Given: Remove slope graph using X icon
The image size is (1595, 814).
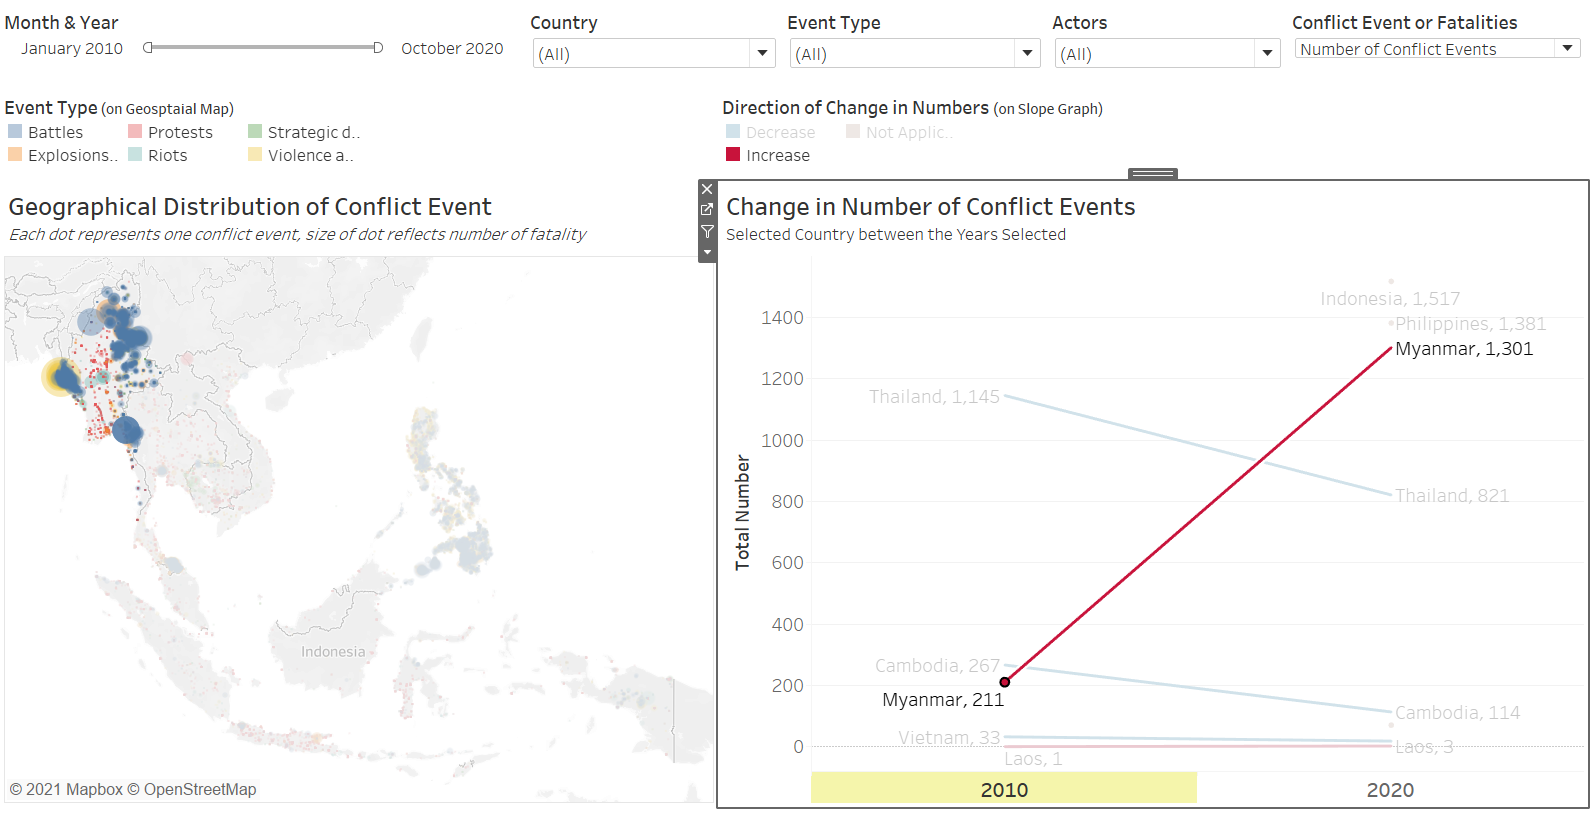Looking at the screenshot, I should coord(707,189).
